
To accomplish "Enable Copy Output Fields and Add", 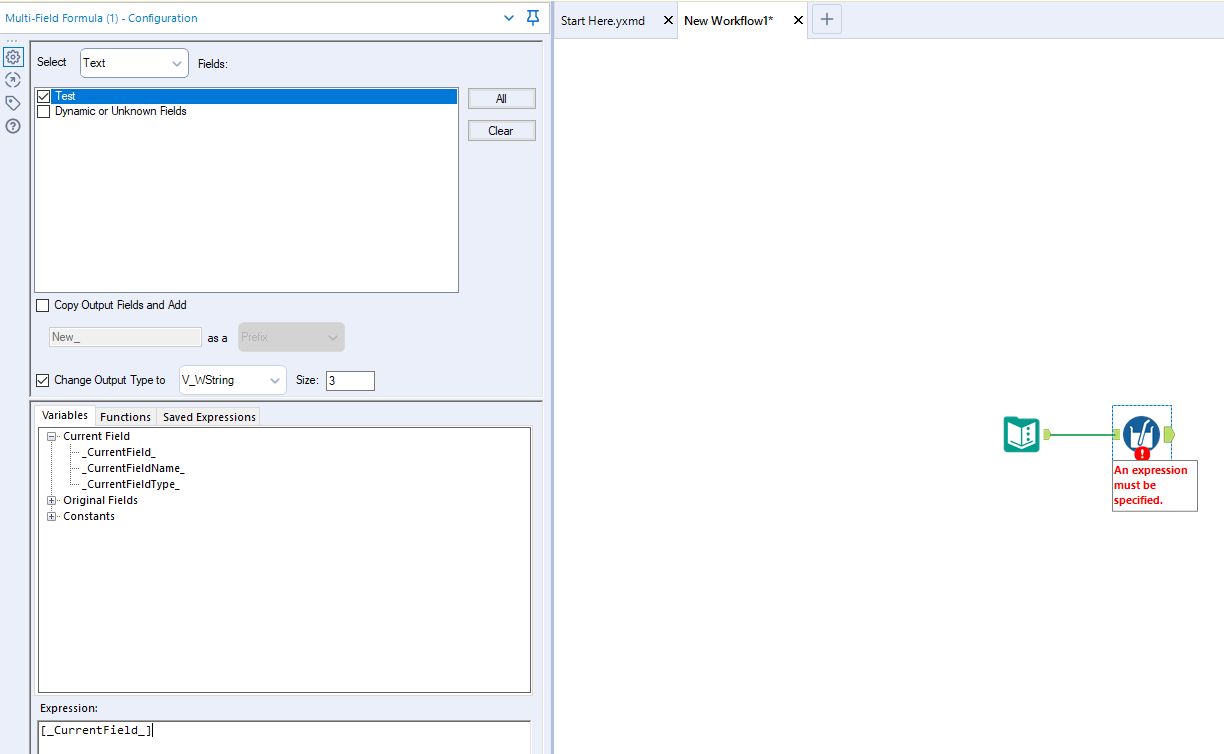I will tap(42, 305).
